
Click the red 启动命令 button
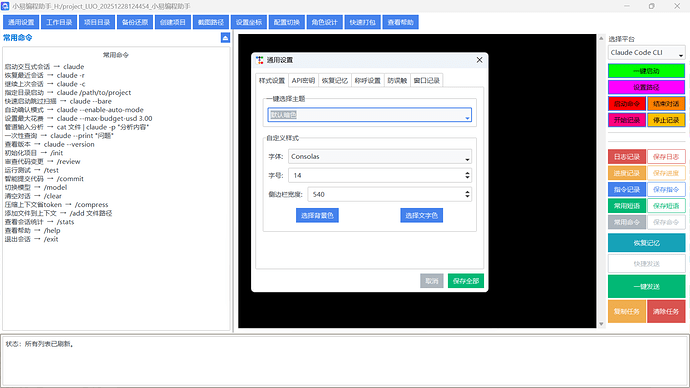point(627,104)
